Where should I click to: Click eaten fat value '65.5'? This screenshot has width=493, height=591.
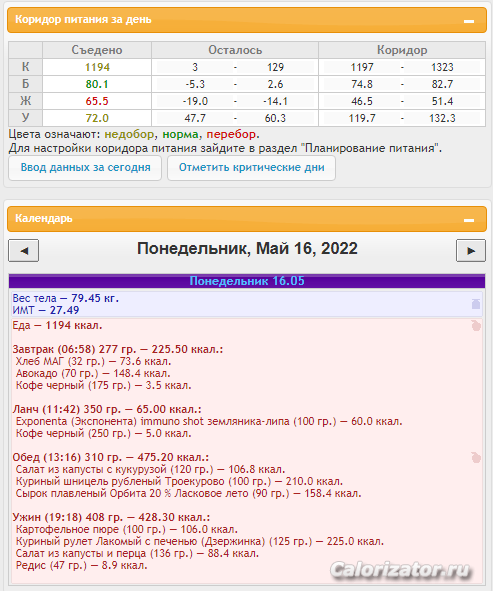[97, 101]
